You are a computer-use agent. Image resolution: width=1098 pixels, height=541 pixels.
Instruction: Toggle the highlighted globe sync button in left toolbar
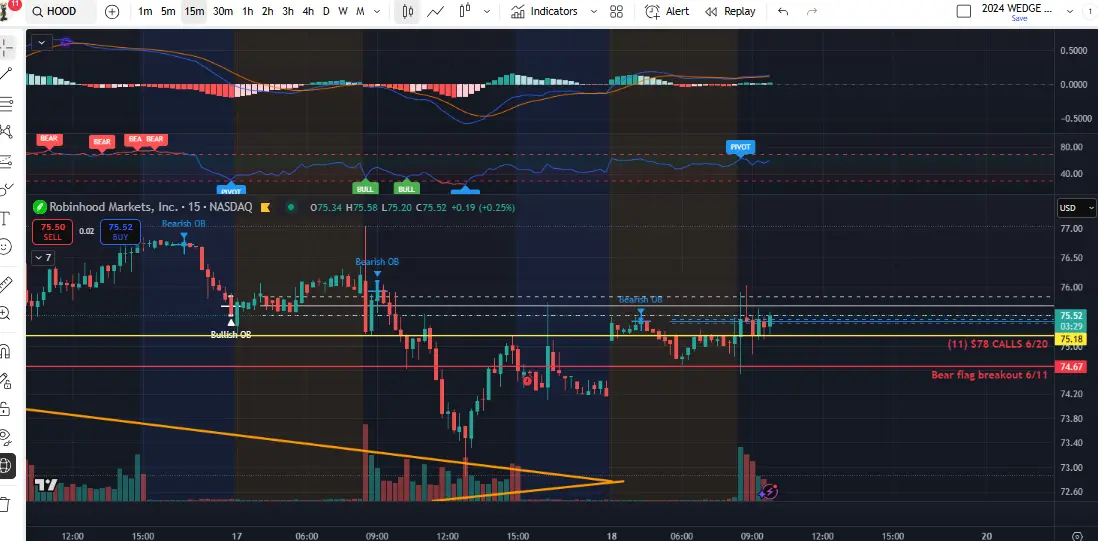(6, 465)
